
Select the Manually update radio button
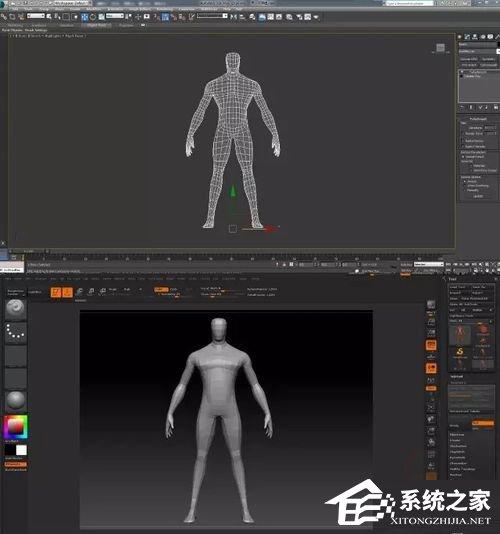(465, 190)
